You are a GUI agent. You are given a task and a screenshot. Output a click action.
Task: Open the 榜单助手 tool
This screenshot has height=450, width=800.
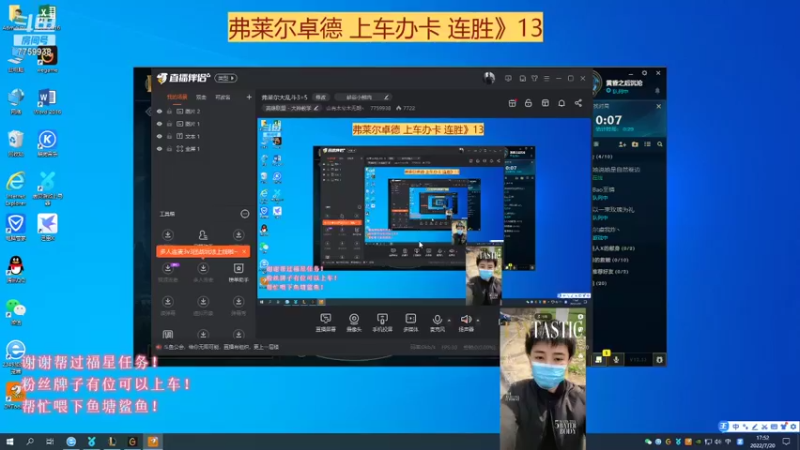click(238, 272)
